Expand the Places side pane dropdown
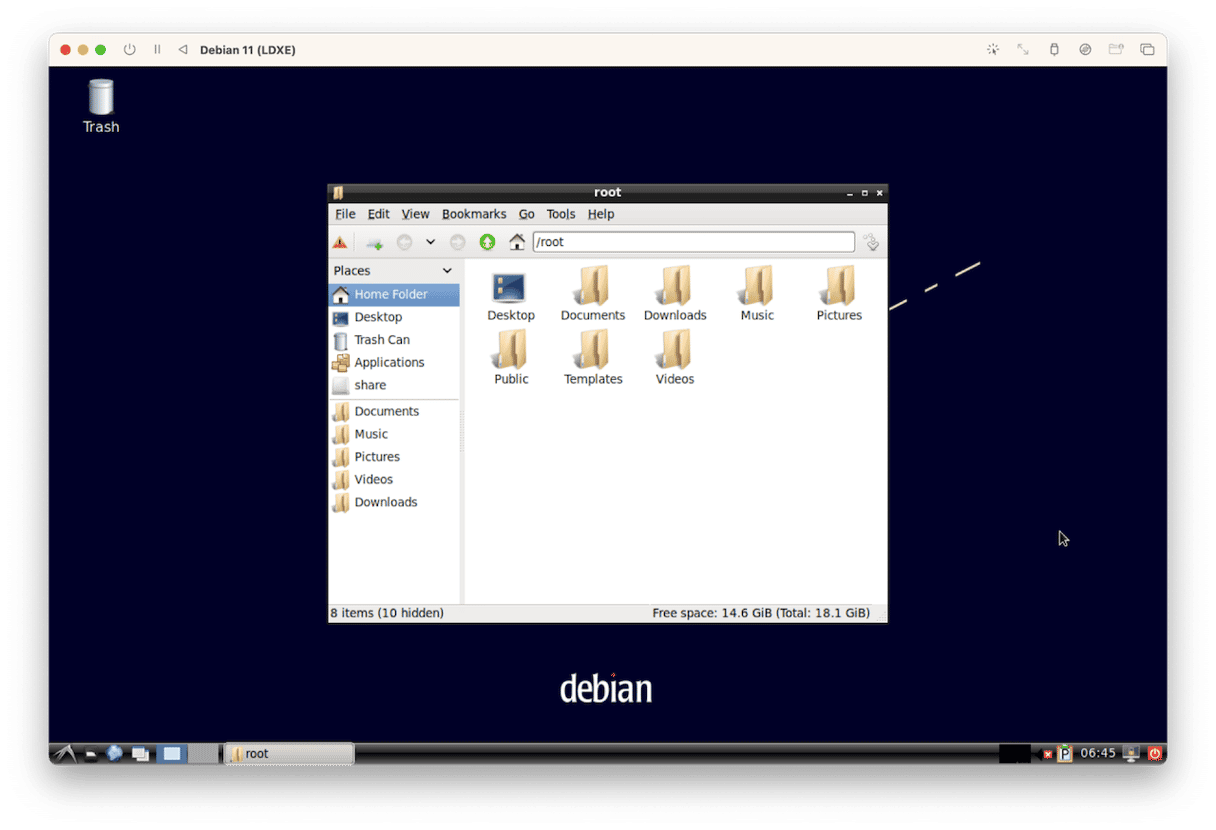 (447, 271)
